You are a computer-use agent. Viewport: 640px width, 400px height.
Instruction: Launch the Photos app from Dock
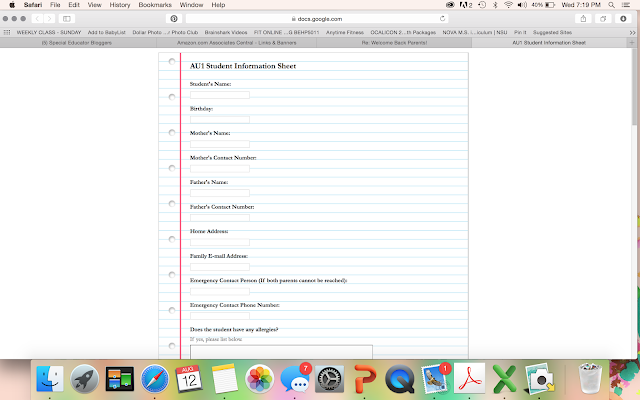click(x=259, y=379)
